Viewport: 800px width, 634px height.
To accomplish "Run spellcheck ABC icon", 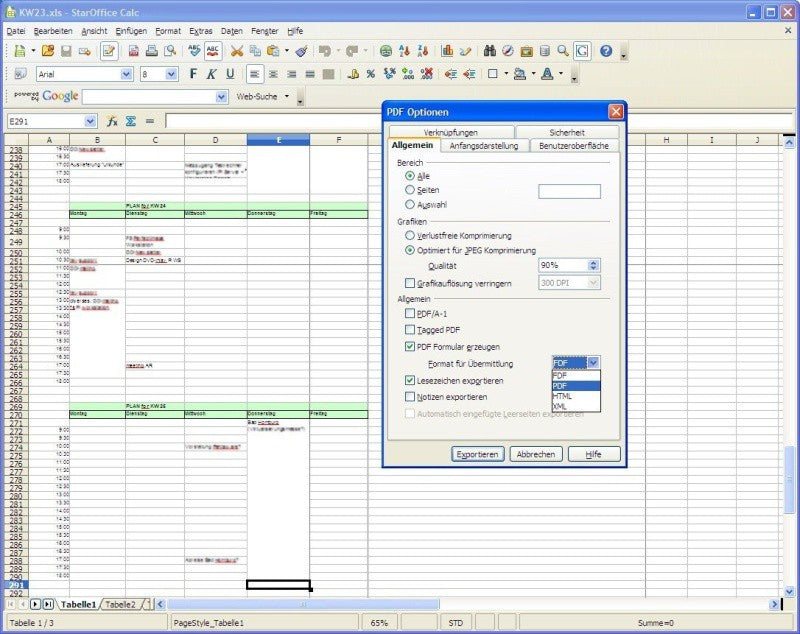I will [194, 51].
